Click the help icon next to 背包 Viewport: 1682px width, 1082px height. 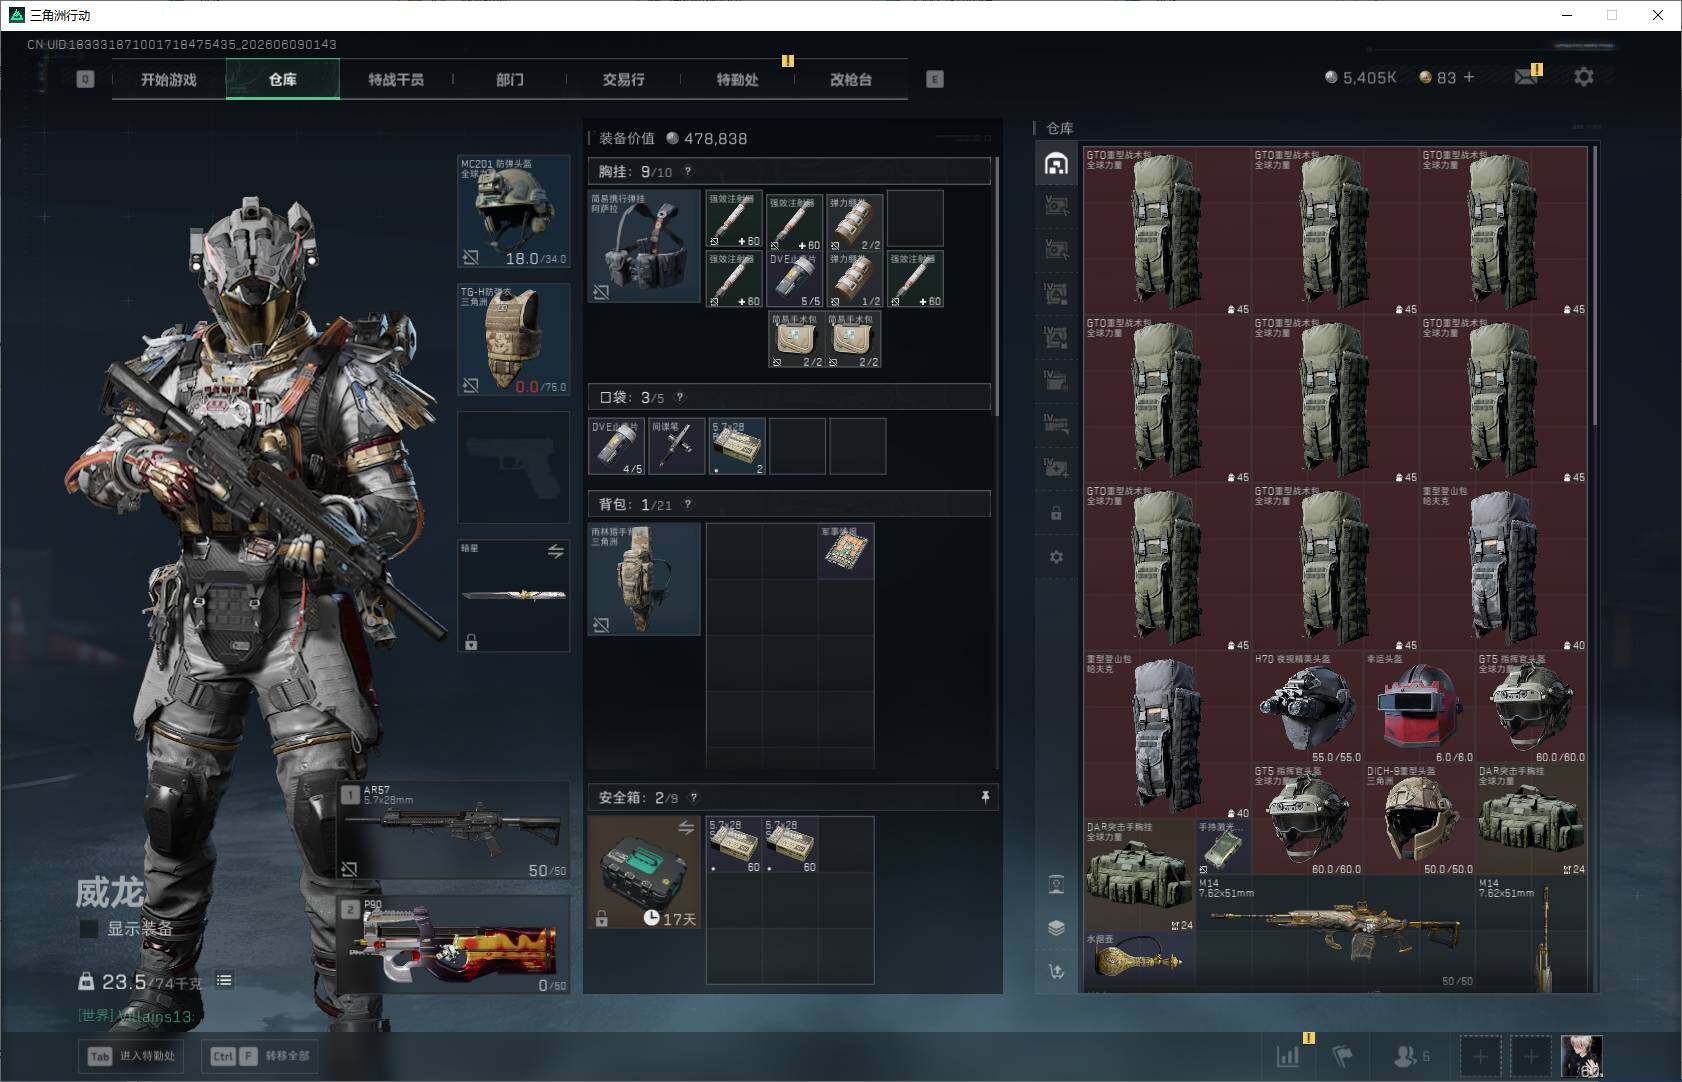tap(687, 504)
